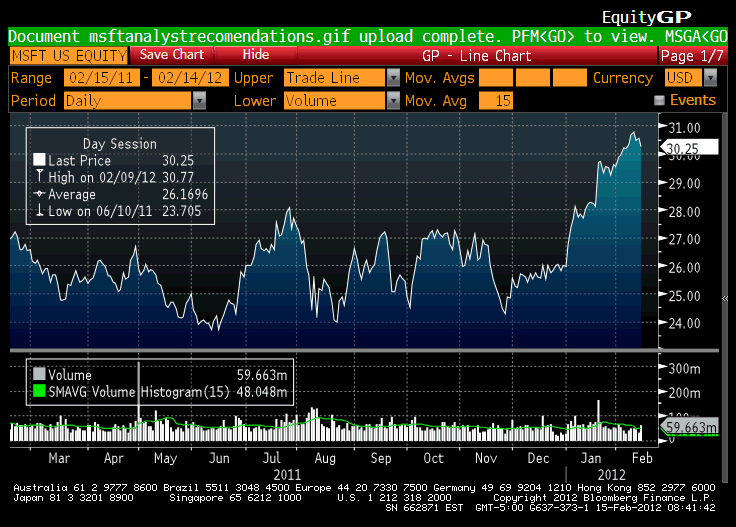Click the GP - Line Chart title bar
Viewport: 736px width, 527px height.
[477, 56]
